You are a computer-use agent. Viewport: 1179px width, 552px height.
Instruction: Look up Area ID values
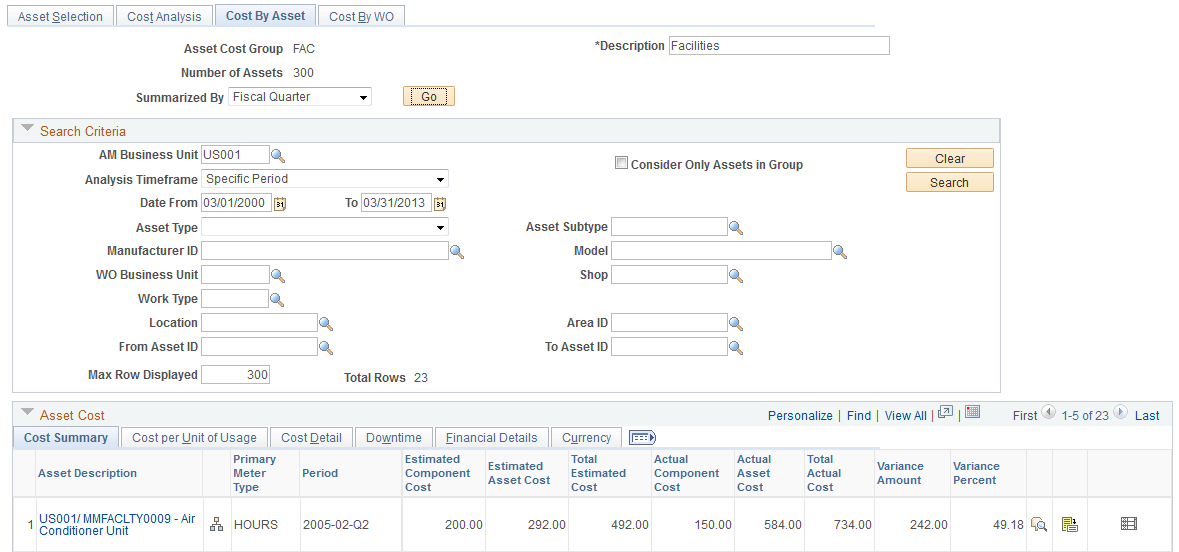pyautogui.click(x=736, y=324)
